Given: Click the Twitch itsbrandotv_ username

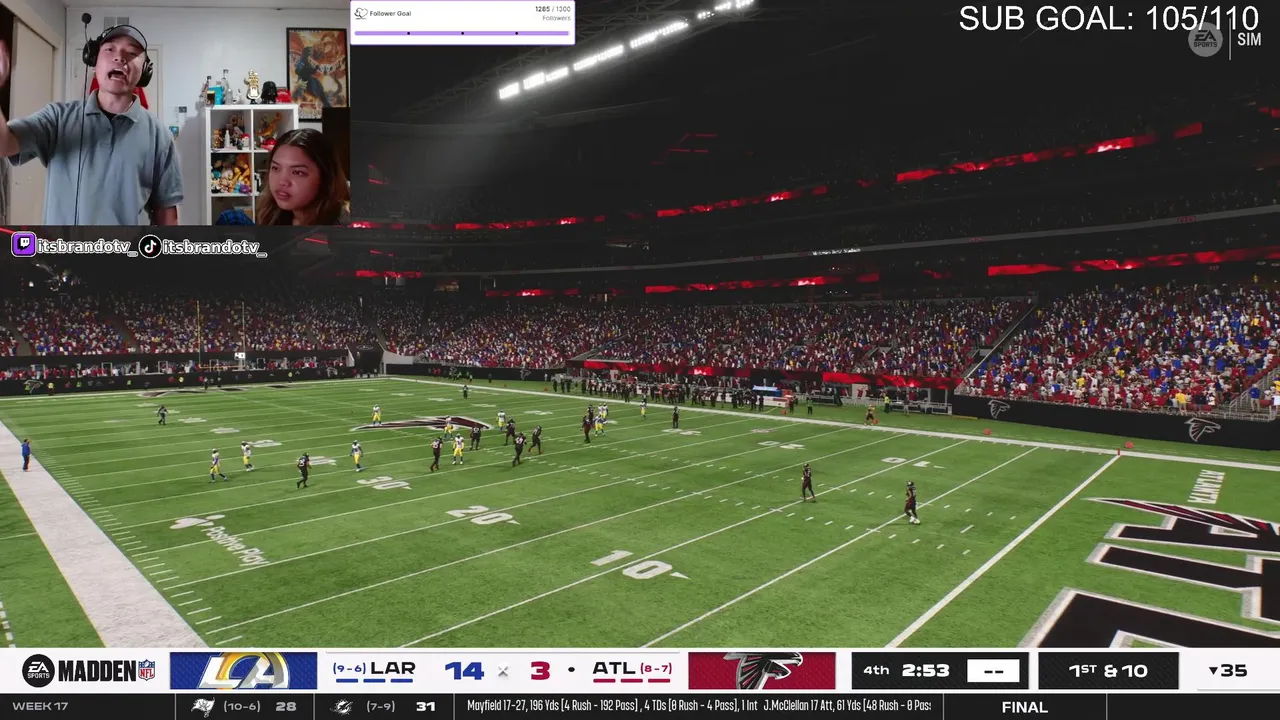Looking at the screenshot, I should 87,247.
